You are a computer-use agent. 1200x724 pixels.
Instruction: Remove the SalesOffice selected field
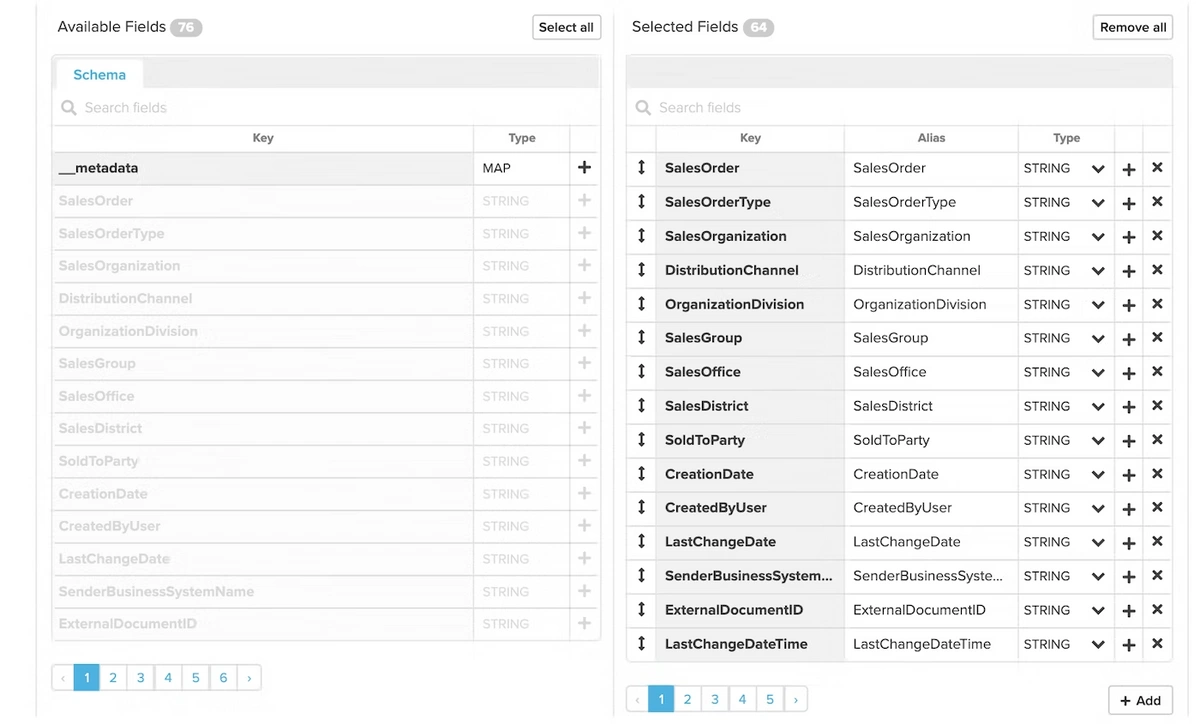(x=1157, y=372)
